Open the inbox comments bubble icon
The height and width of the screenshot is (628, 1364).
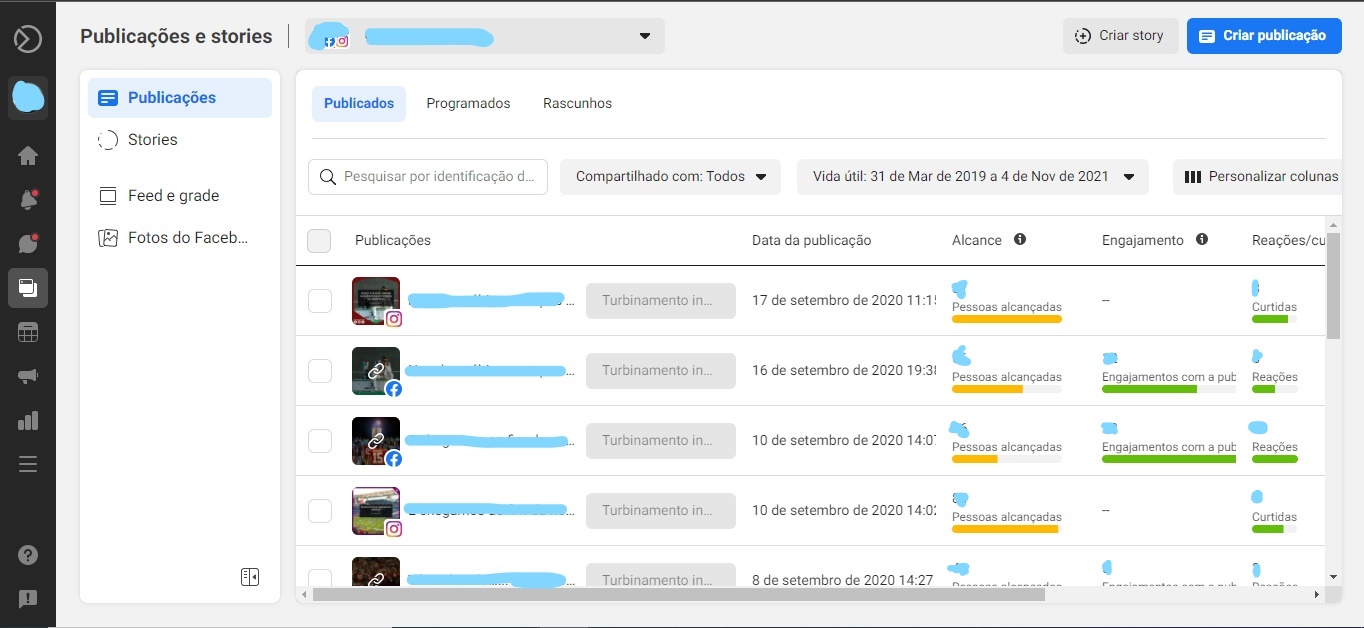(x=28, y=243)
